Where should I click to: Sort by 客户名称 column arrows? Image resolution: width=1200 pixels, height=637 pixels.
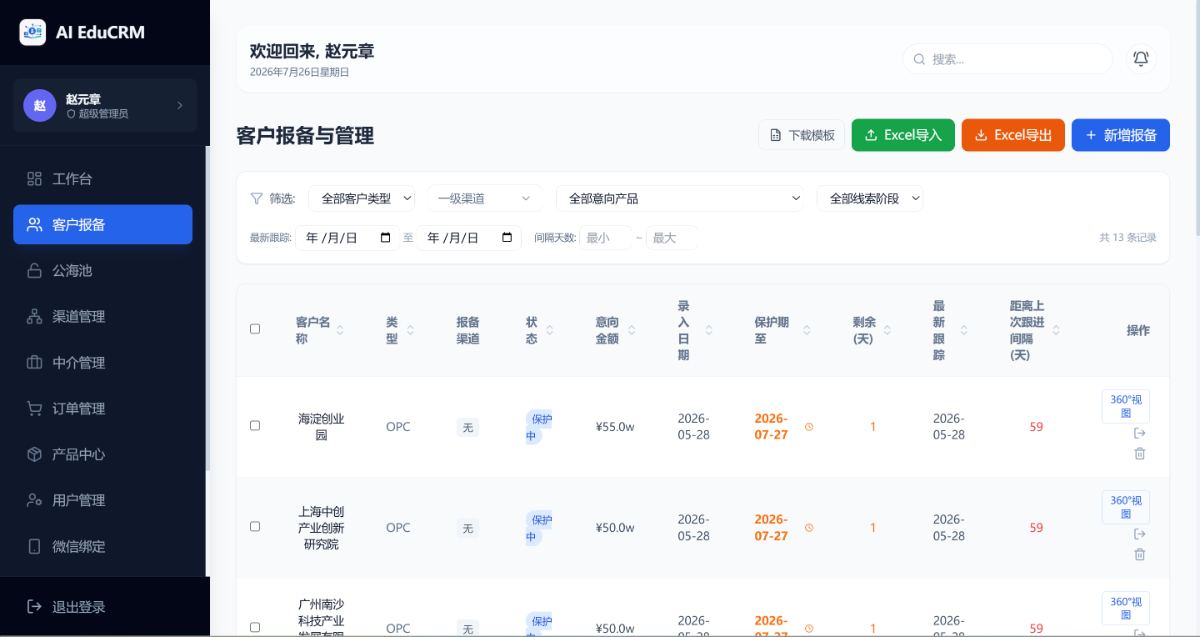[339, 330]
